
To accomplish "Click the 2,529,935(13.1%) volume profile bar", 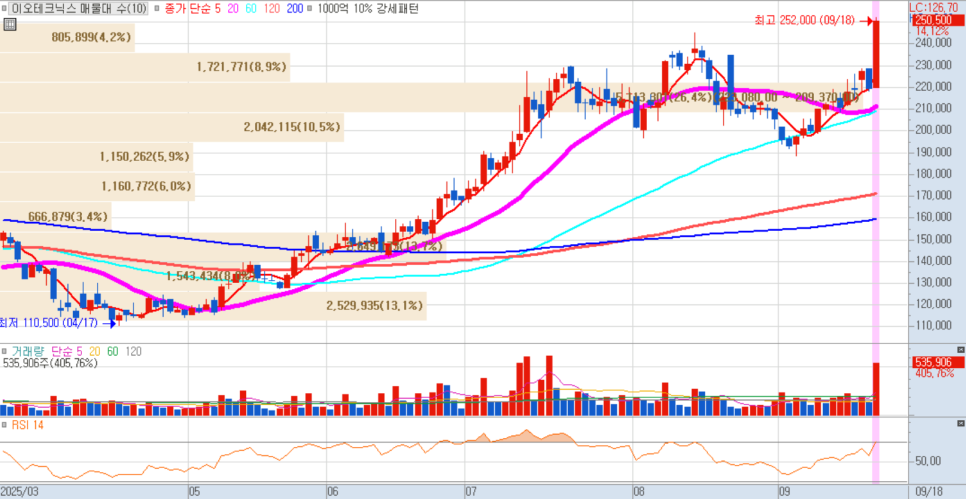I will tap(213, 306).
